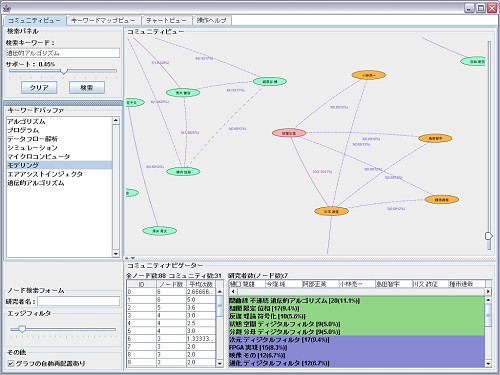
Task: Select the 位相 [17(9.4%)] green row
Action: coord(357,308)
